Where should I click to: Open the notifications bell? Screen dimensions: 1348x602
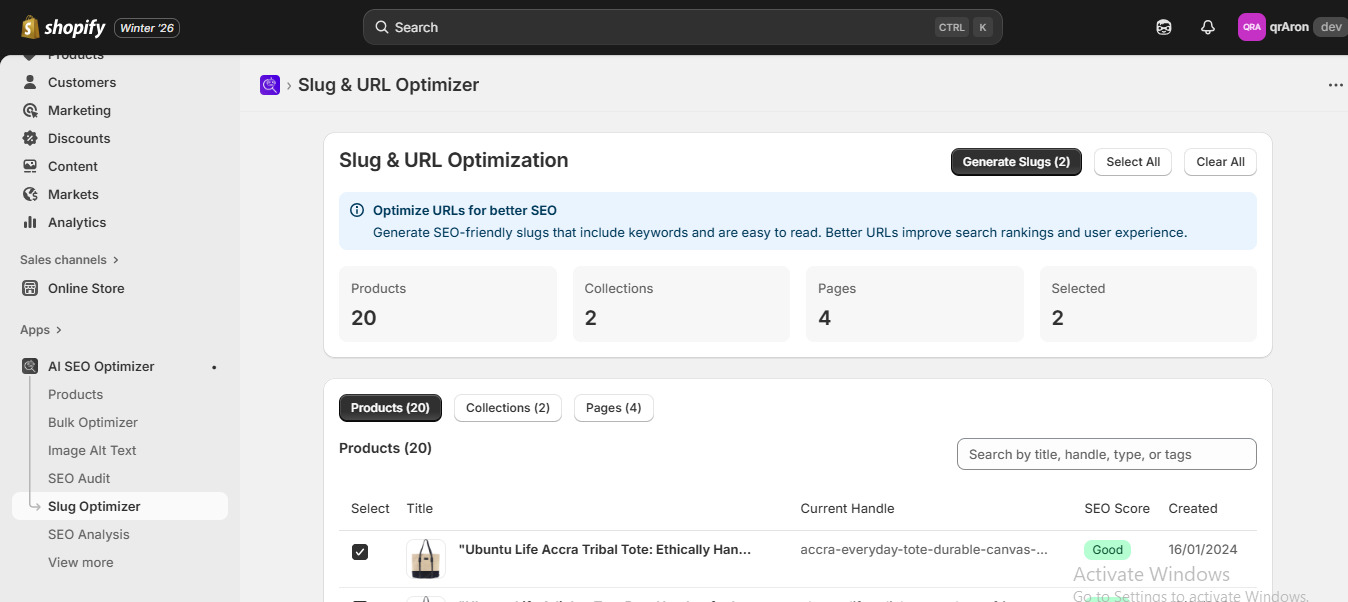(x=1207, y=27)
